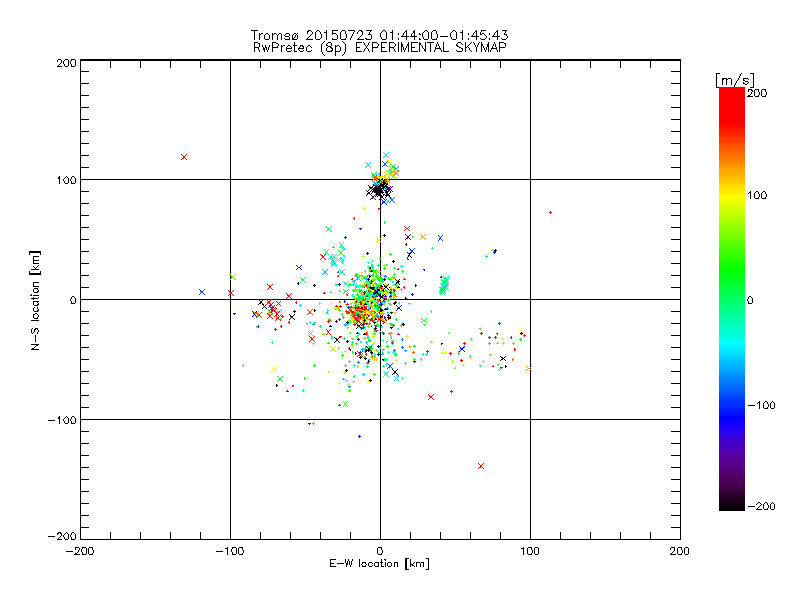Click the colorbar label '100' beside yellow

pyautogui.click(x=757, y=195)
